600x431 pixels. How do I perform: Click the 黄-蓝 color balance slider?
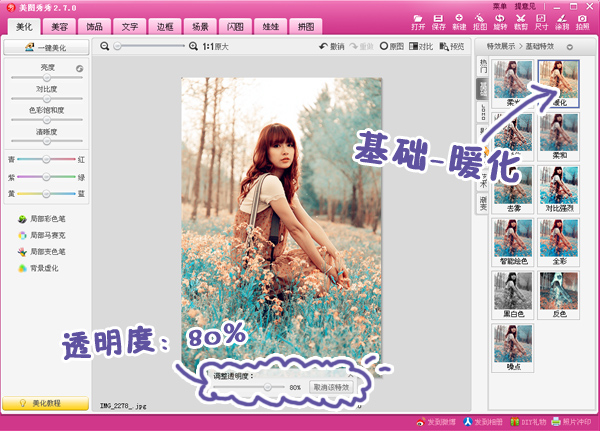(46, 194)
